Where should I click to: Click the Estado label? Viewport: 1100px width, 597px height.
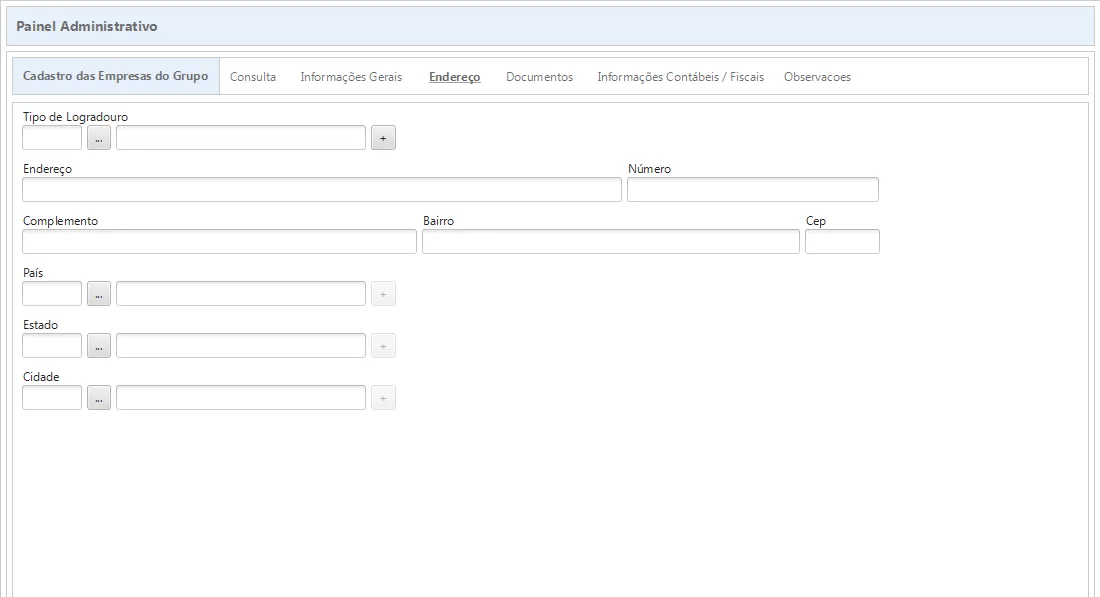(x=41, y=325)
